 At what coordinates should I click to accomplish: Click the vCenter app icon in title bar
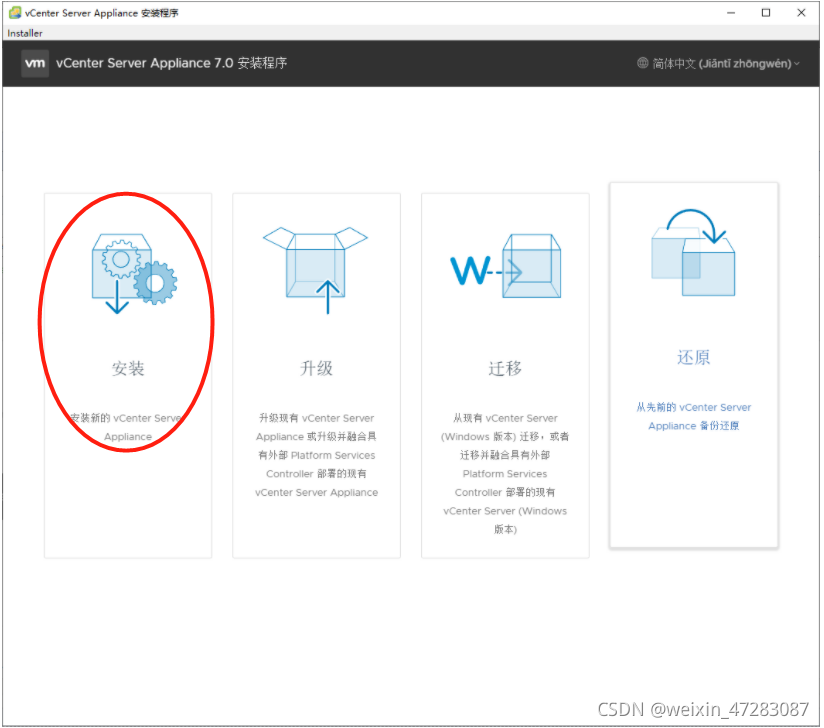15,13
